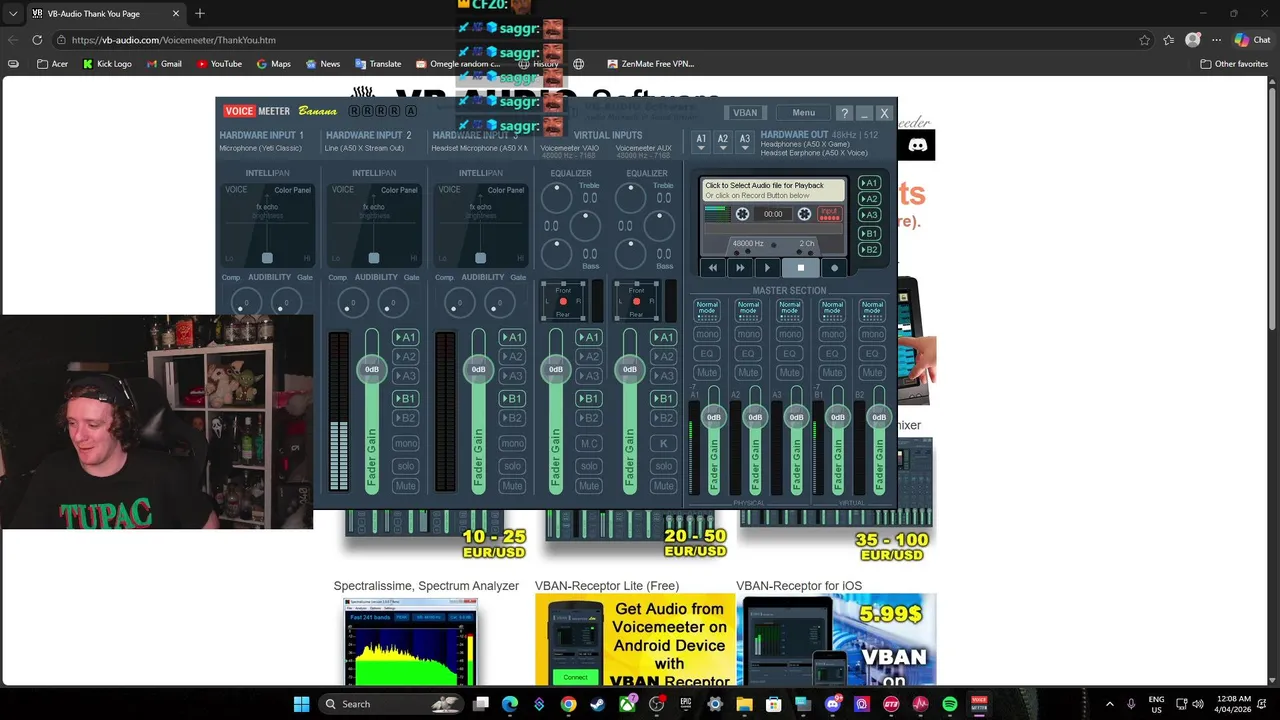This screenshot has height=720, width=1280.
Task: Open Spotify from the taskbar
Action: pos(949,704)
